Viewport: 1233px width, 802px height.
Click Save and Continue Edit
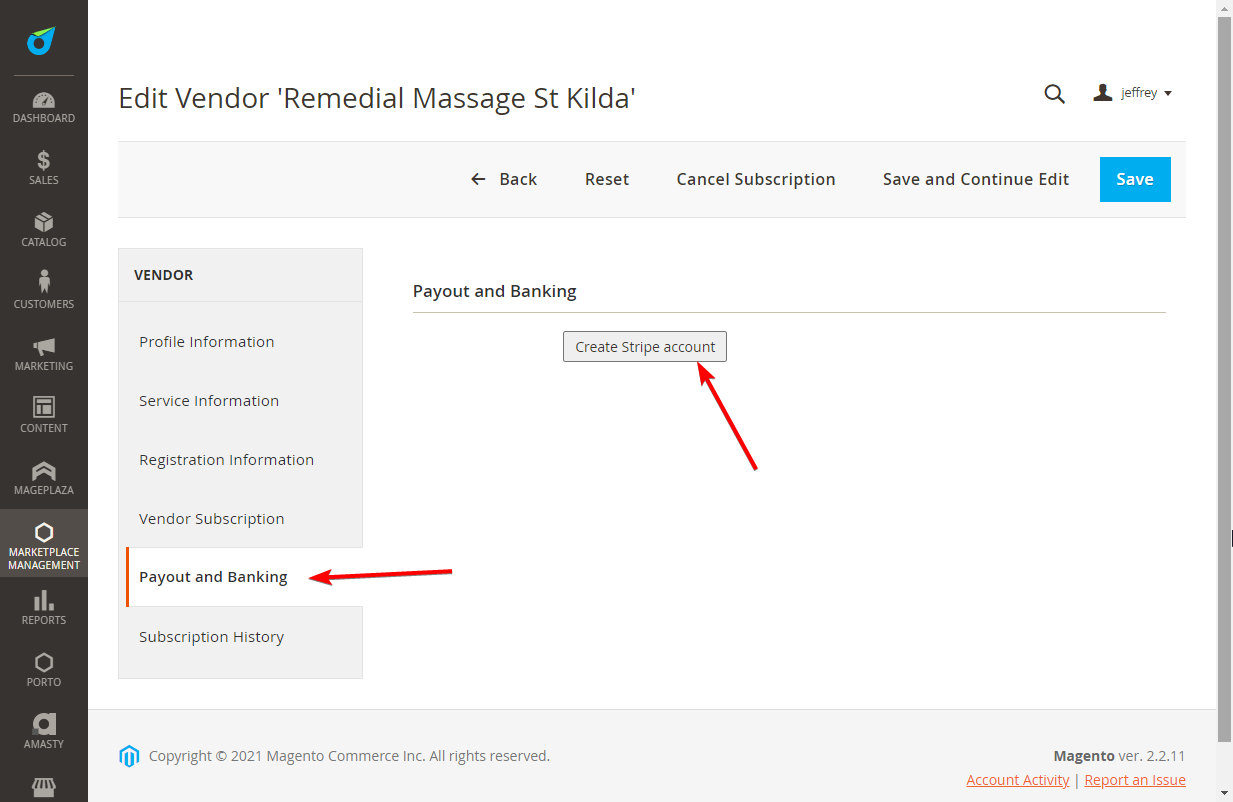coord(976,179)
